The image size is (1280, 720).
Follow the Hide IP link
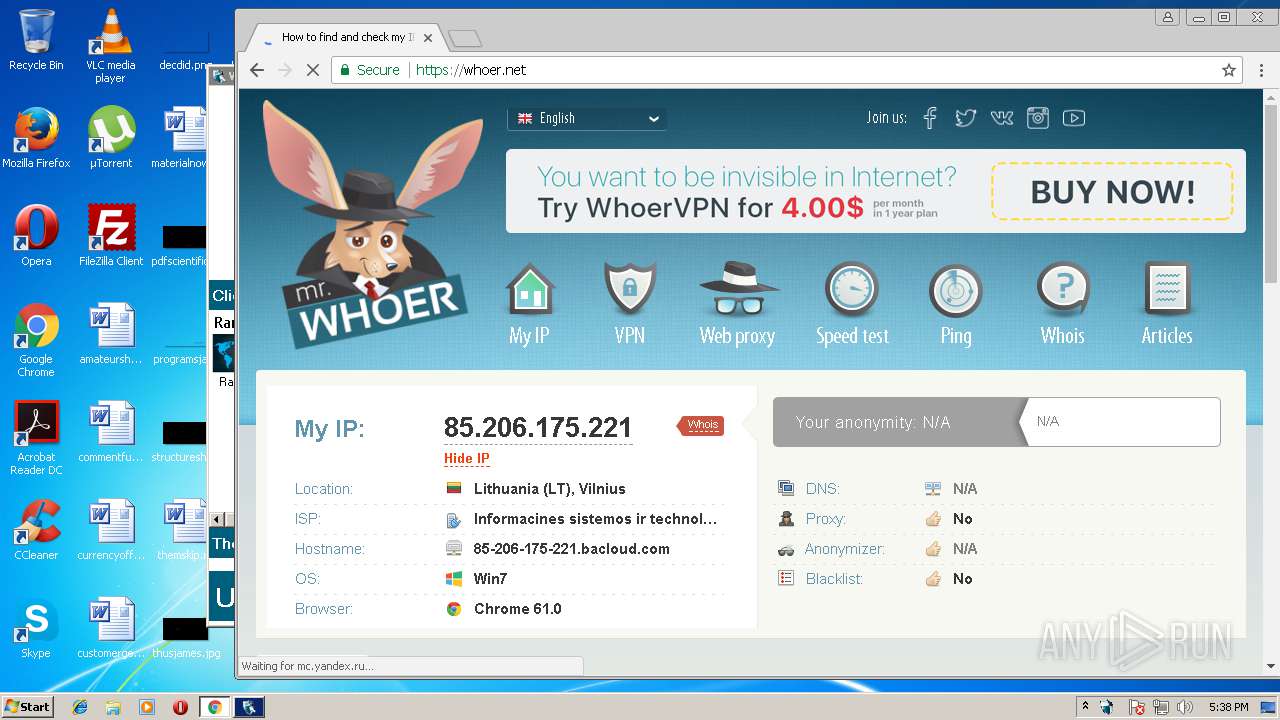pos(467,459)
